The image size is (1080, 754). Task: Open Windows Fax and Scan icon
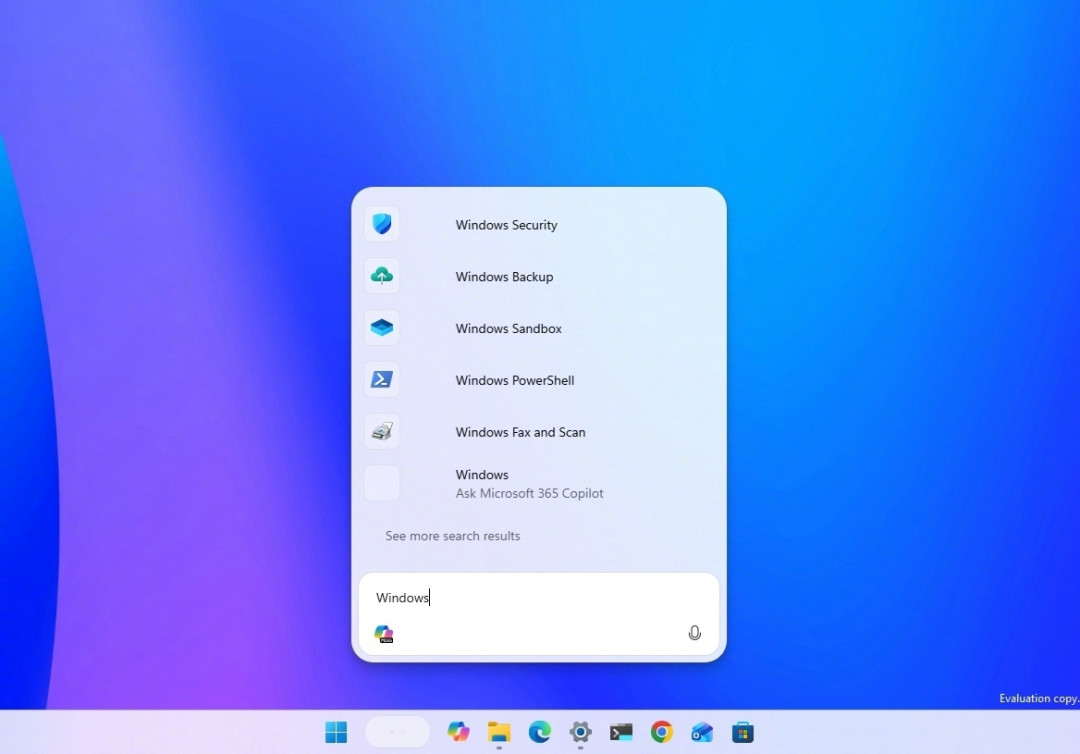click(382, 432)
